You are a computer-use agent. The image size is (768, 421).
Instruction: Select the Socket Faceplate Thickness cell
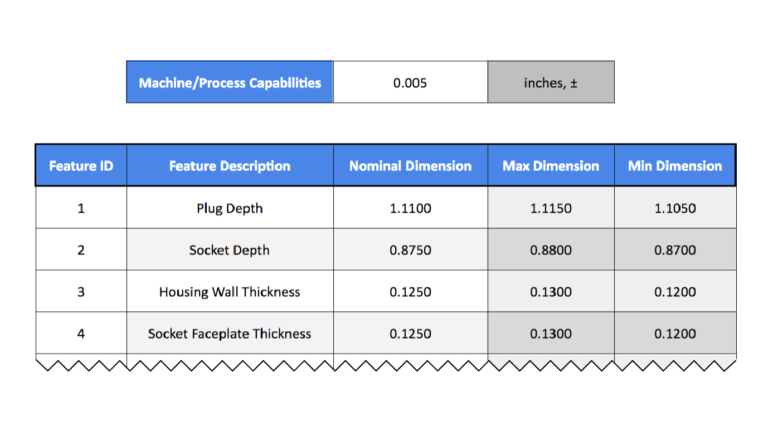pos(230,333)
